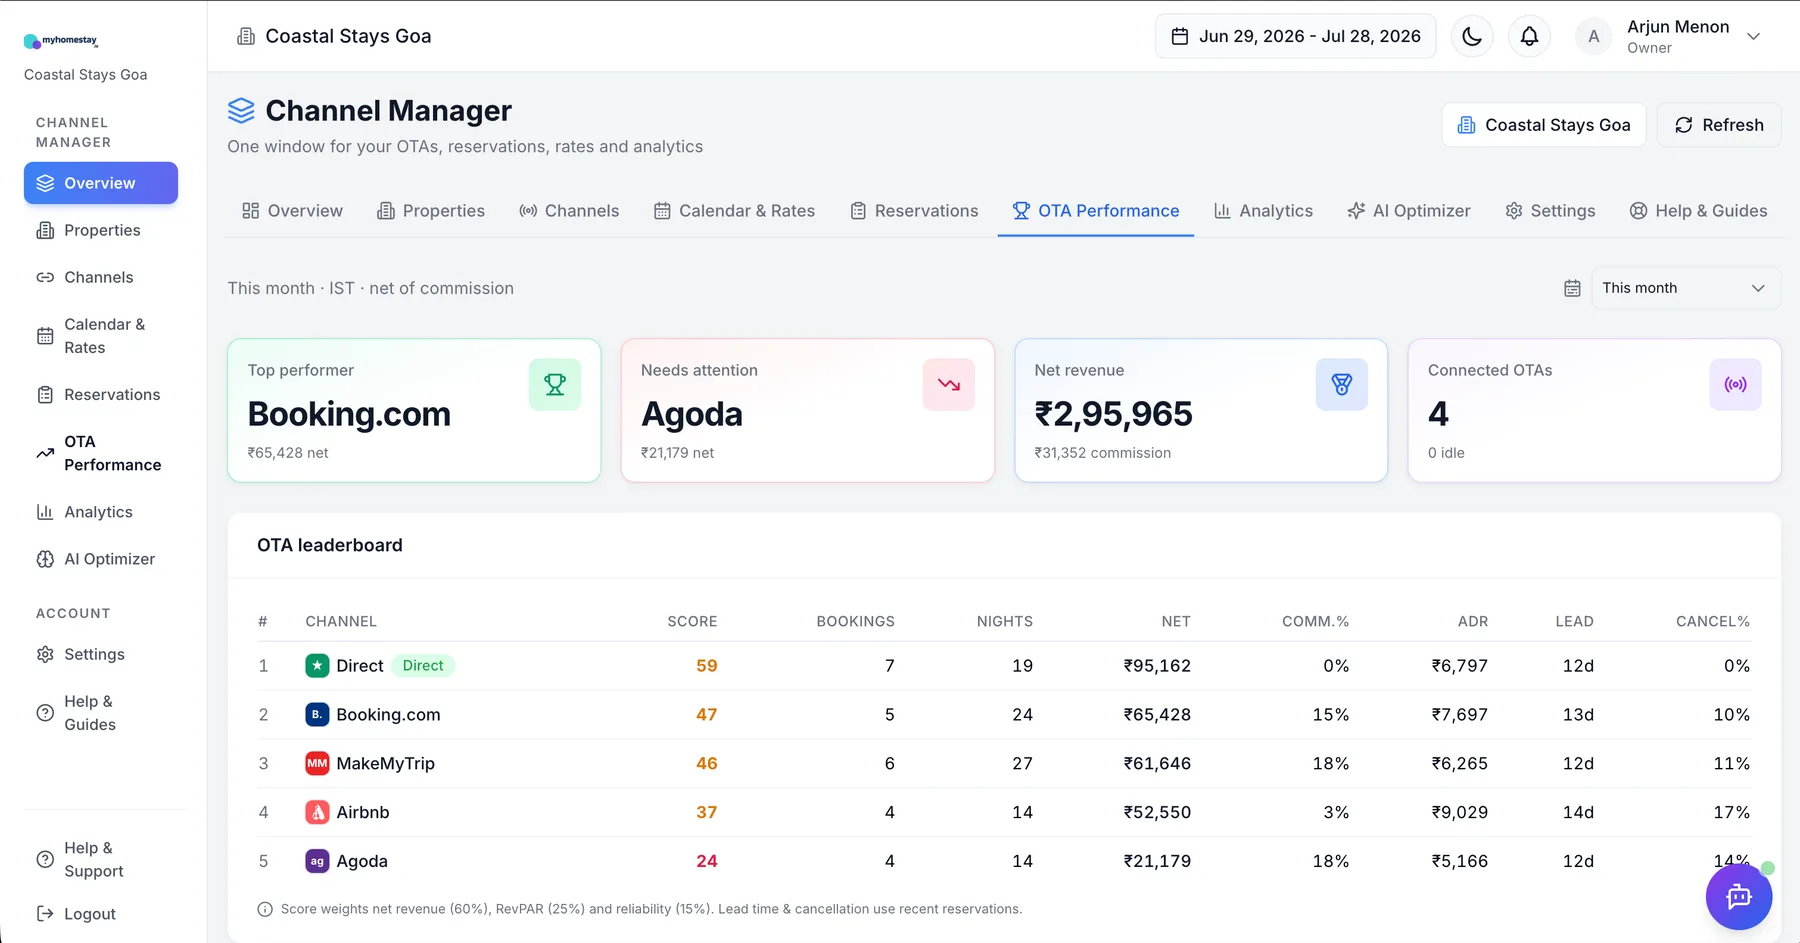Click the Channel Manager layers icon in heading
The height and width of the screenshot is (943, 1800).
pos(241,110)
